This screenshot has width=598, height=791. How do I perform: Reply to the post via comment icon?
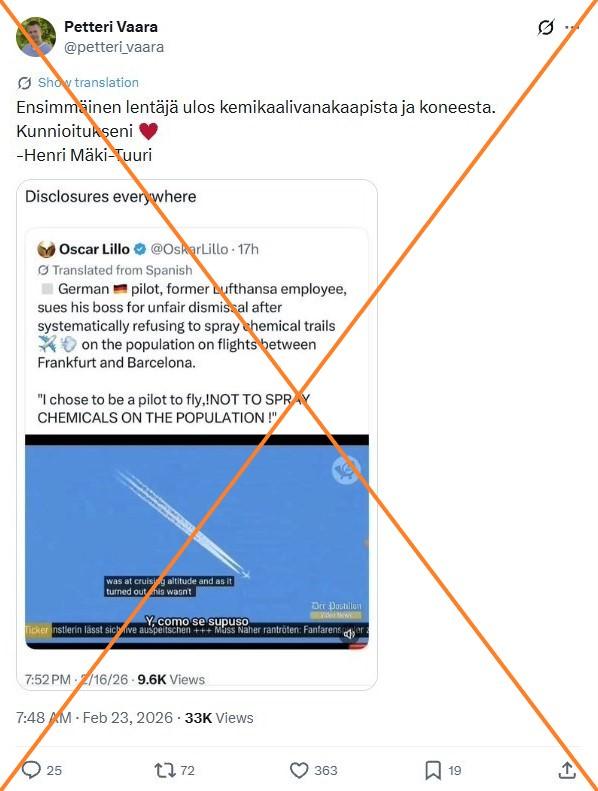point(32,770)
